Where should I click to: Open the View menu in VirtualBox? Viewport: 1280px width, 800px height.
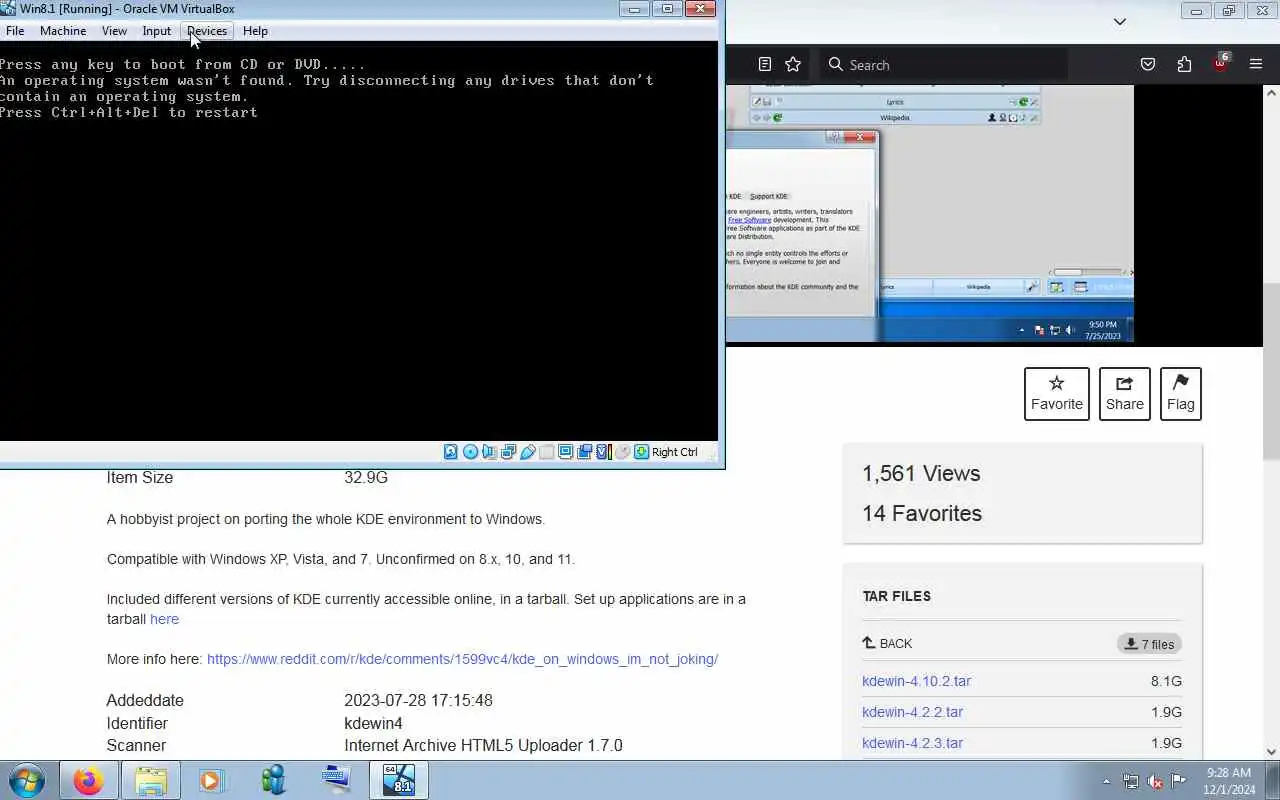click(x=114, y=31)
